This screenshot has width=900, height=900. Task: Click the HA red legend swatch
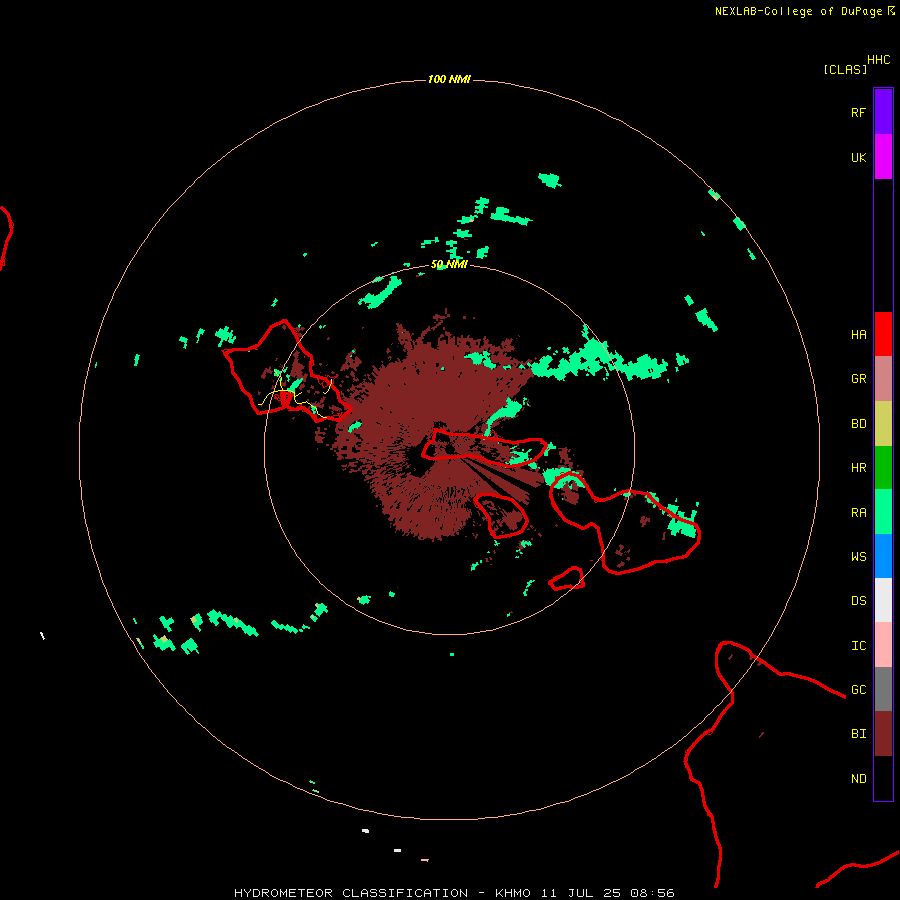point(883,334)
